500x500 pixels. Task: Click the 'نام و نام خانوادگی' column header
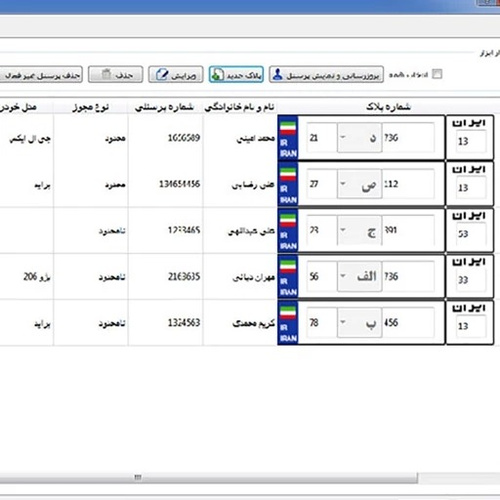(x=240, y=107)
